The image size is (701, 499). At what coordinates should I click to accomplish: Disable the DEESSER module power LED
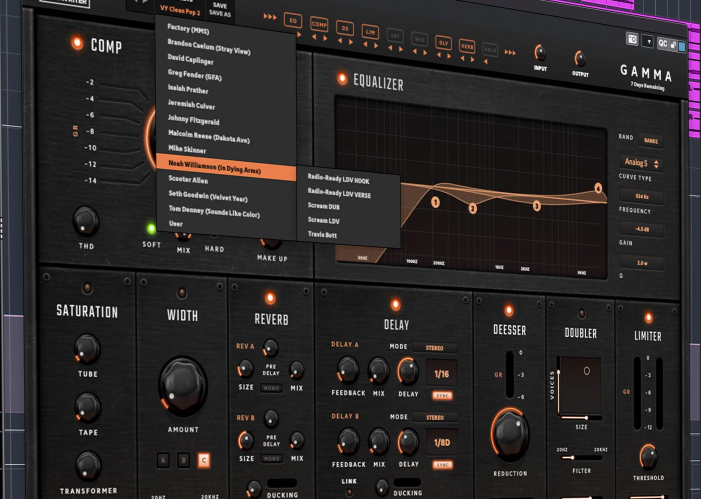tap(509, 310)
